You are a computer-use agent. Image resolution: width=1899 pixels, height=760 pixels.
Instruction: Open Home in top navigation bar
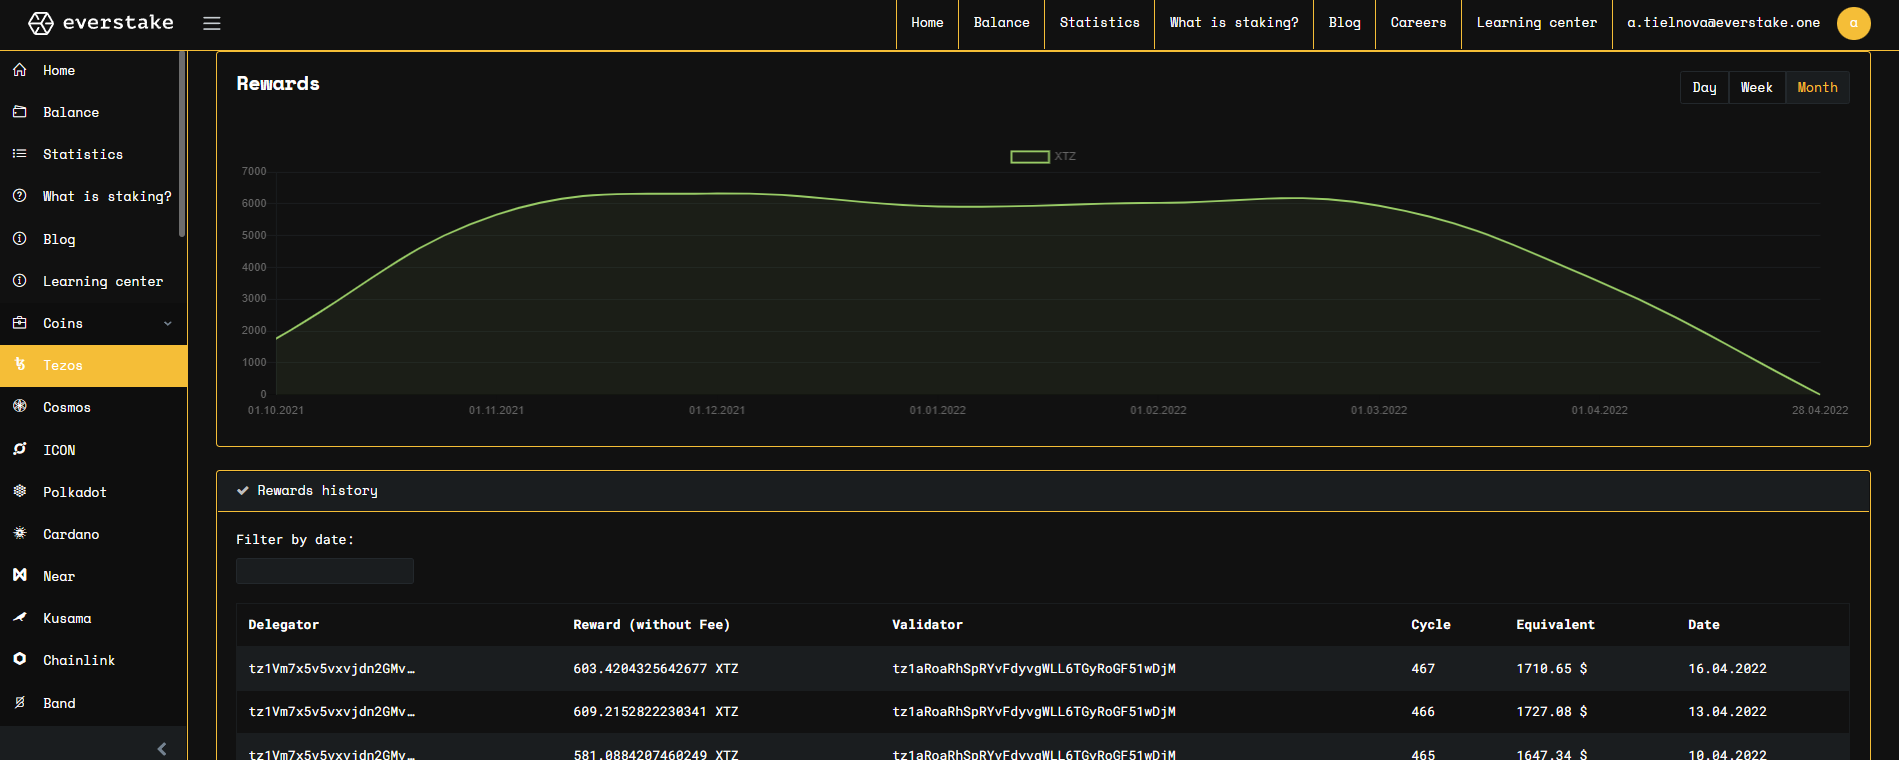(927, 23)
